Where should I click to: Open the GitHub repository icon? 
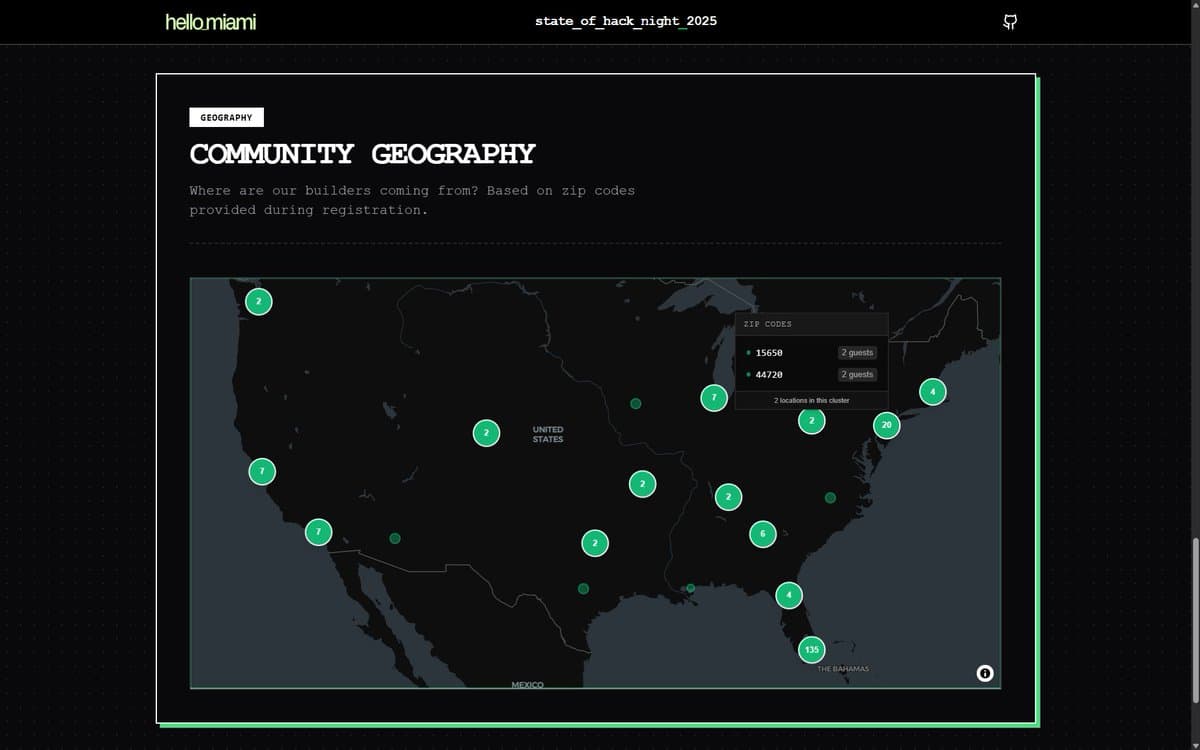pyautogui.click(x=1010, y=21)
